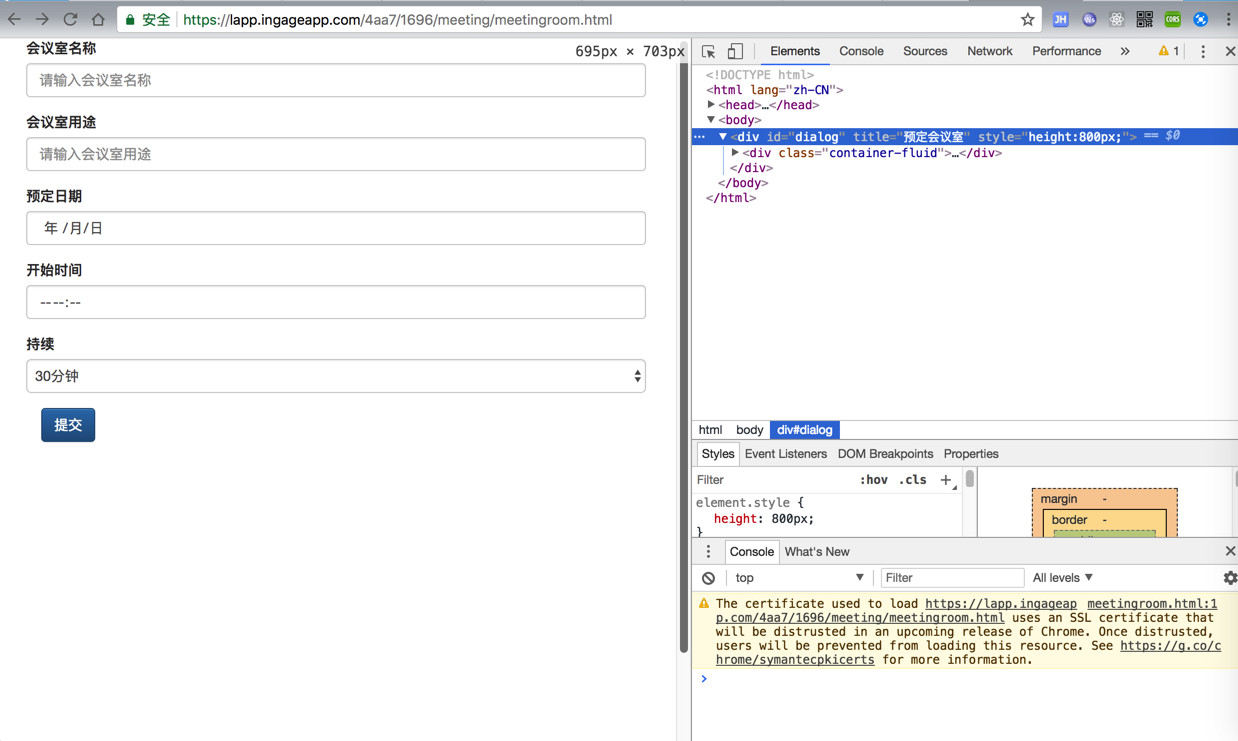This screenshot has height=741, width=1238.
Task: Open the warnings count indicator
Action: [1169, 51]
